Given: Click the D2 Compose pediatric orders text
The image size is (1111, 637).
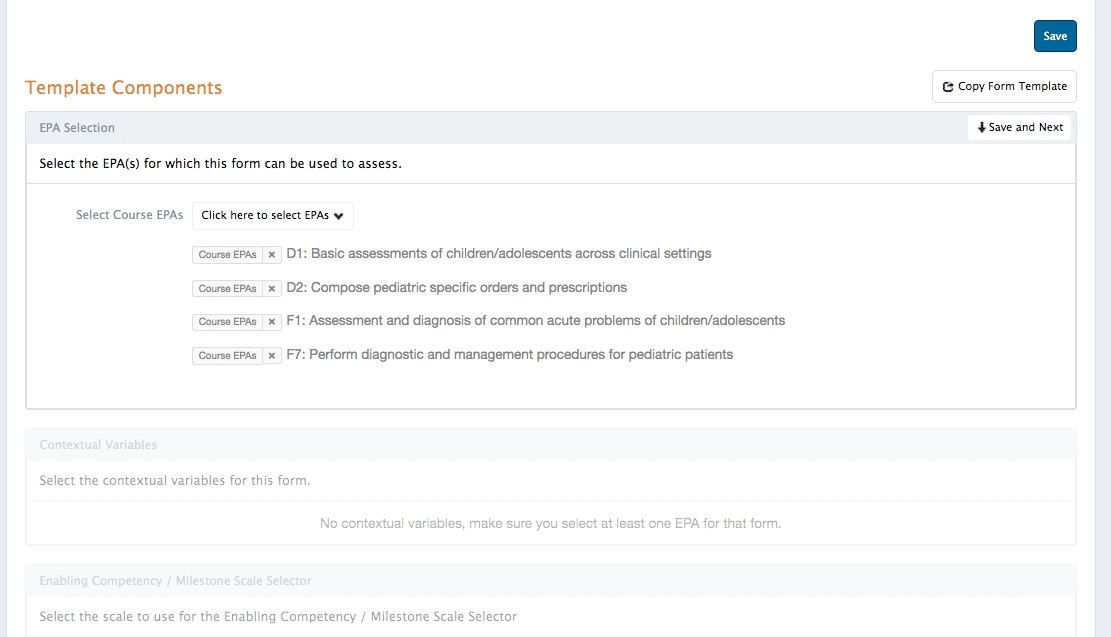Looking at the screenshot, I should point(457,288).
